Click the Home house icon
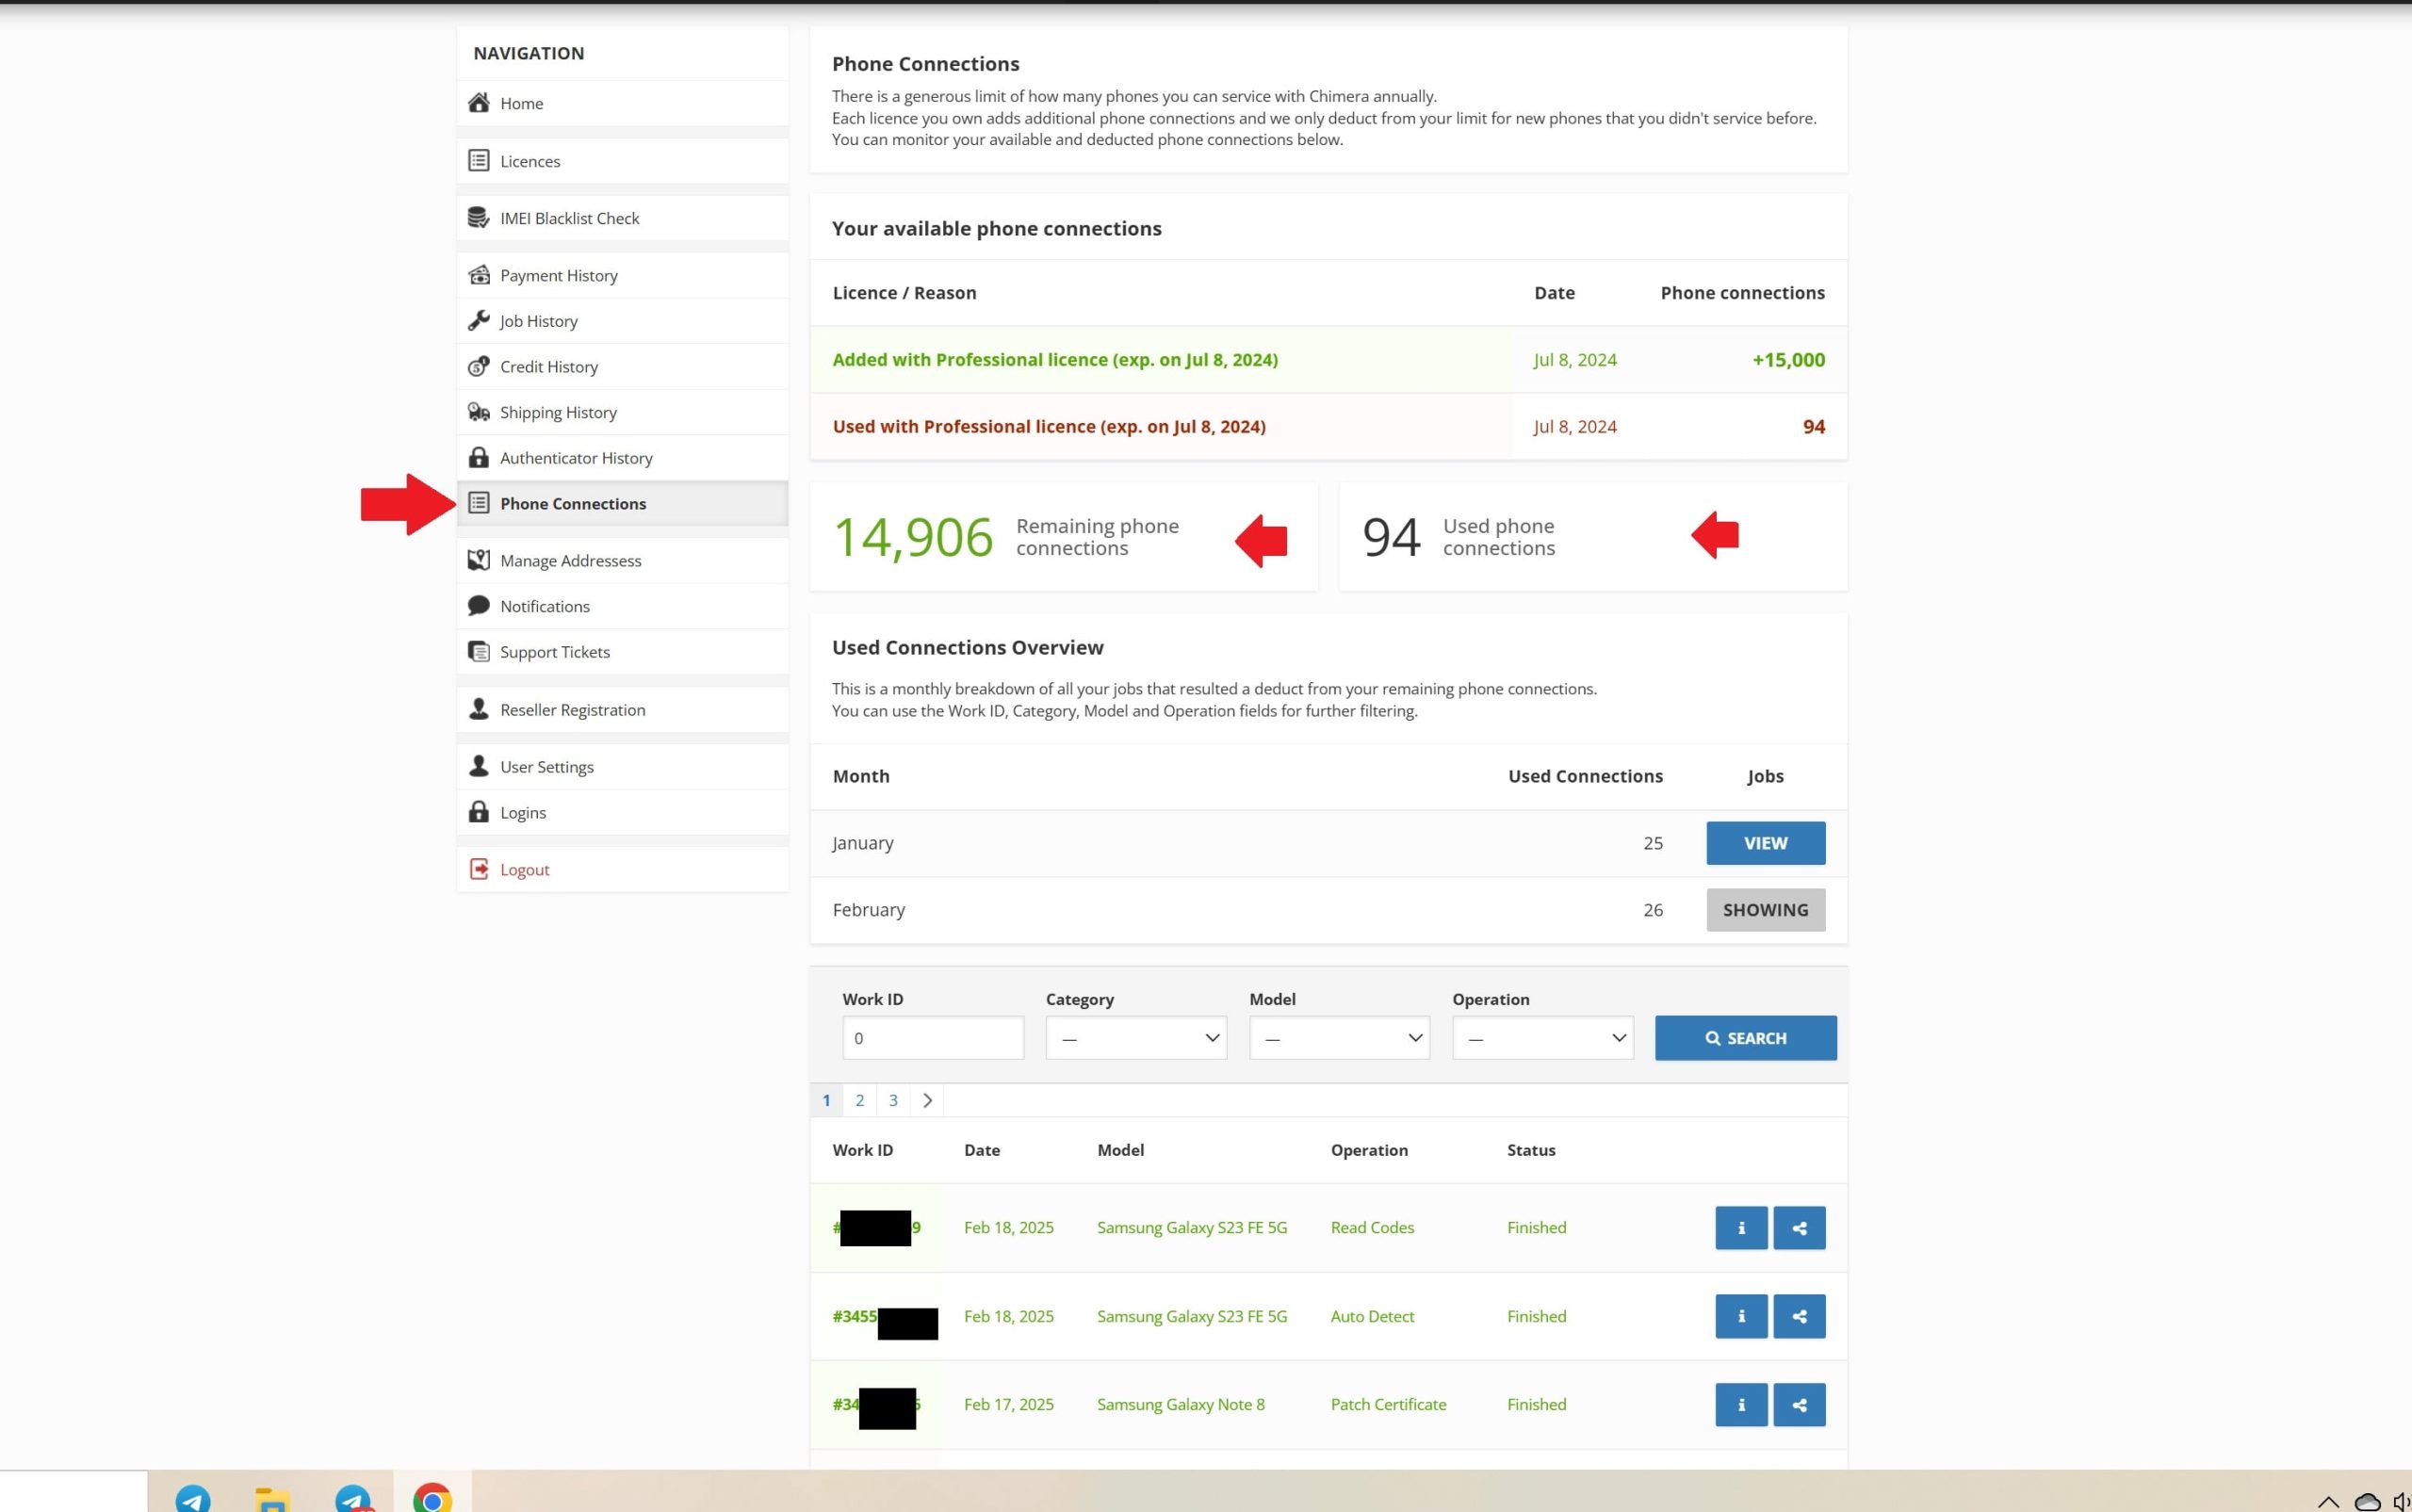The height and width of the screenshot is (1512, 2412). click(x=479, y=103)
